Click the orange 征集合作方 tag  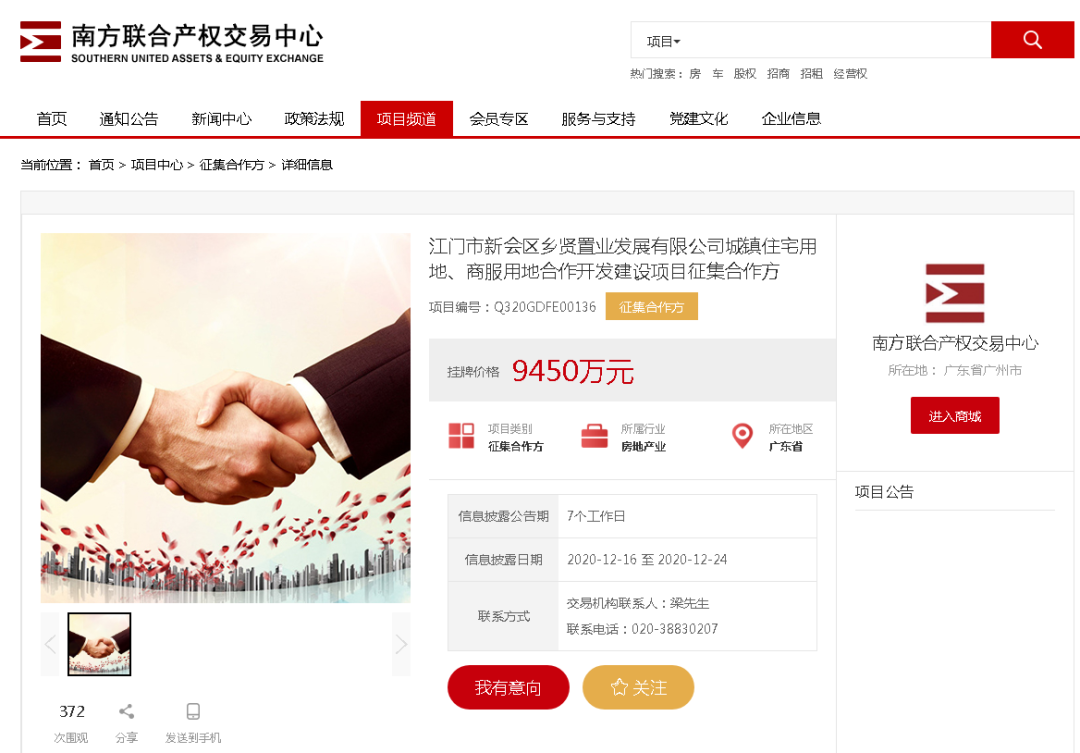click(x=652, y=307)
